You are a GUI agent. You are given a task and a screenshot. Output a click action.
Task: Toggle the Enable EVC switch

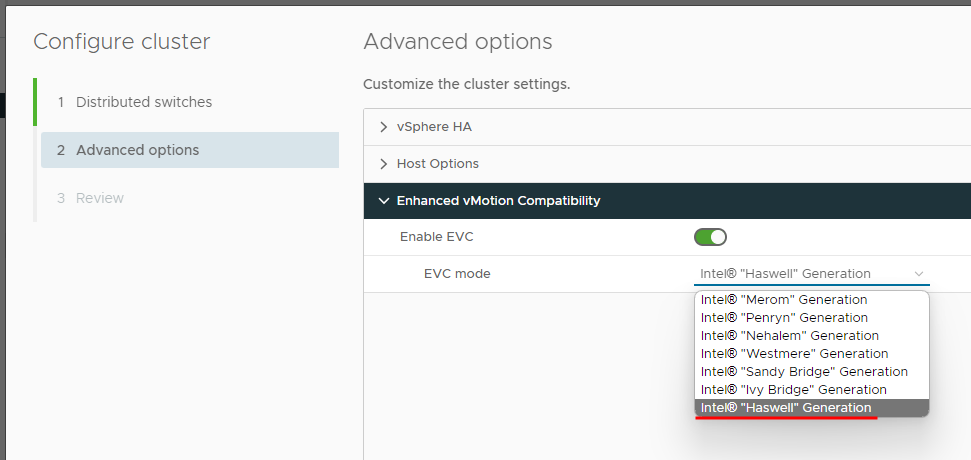tap(710, 237)
